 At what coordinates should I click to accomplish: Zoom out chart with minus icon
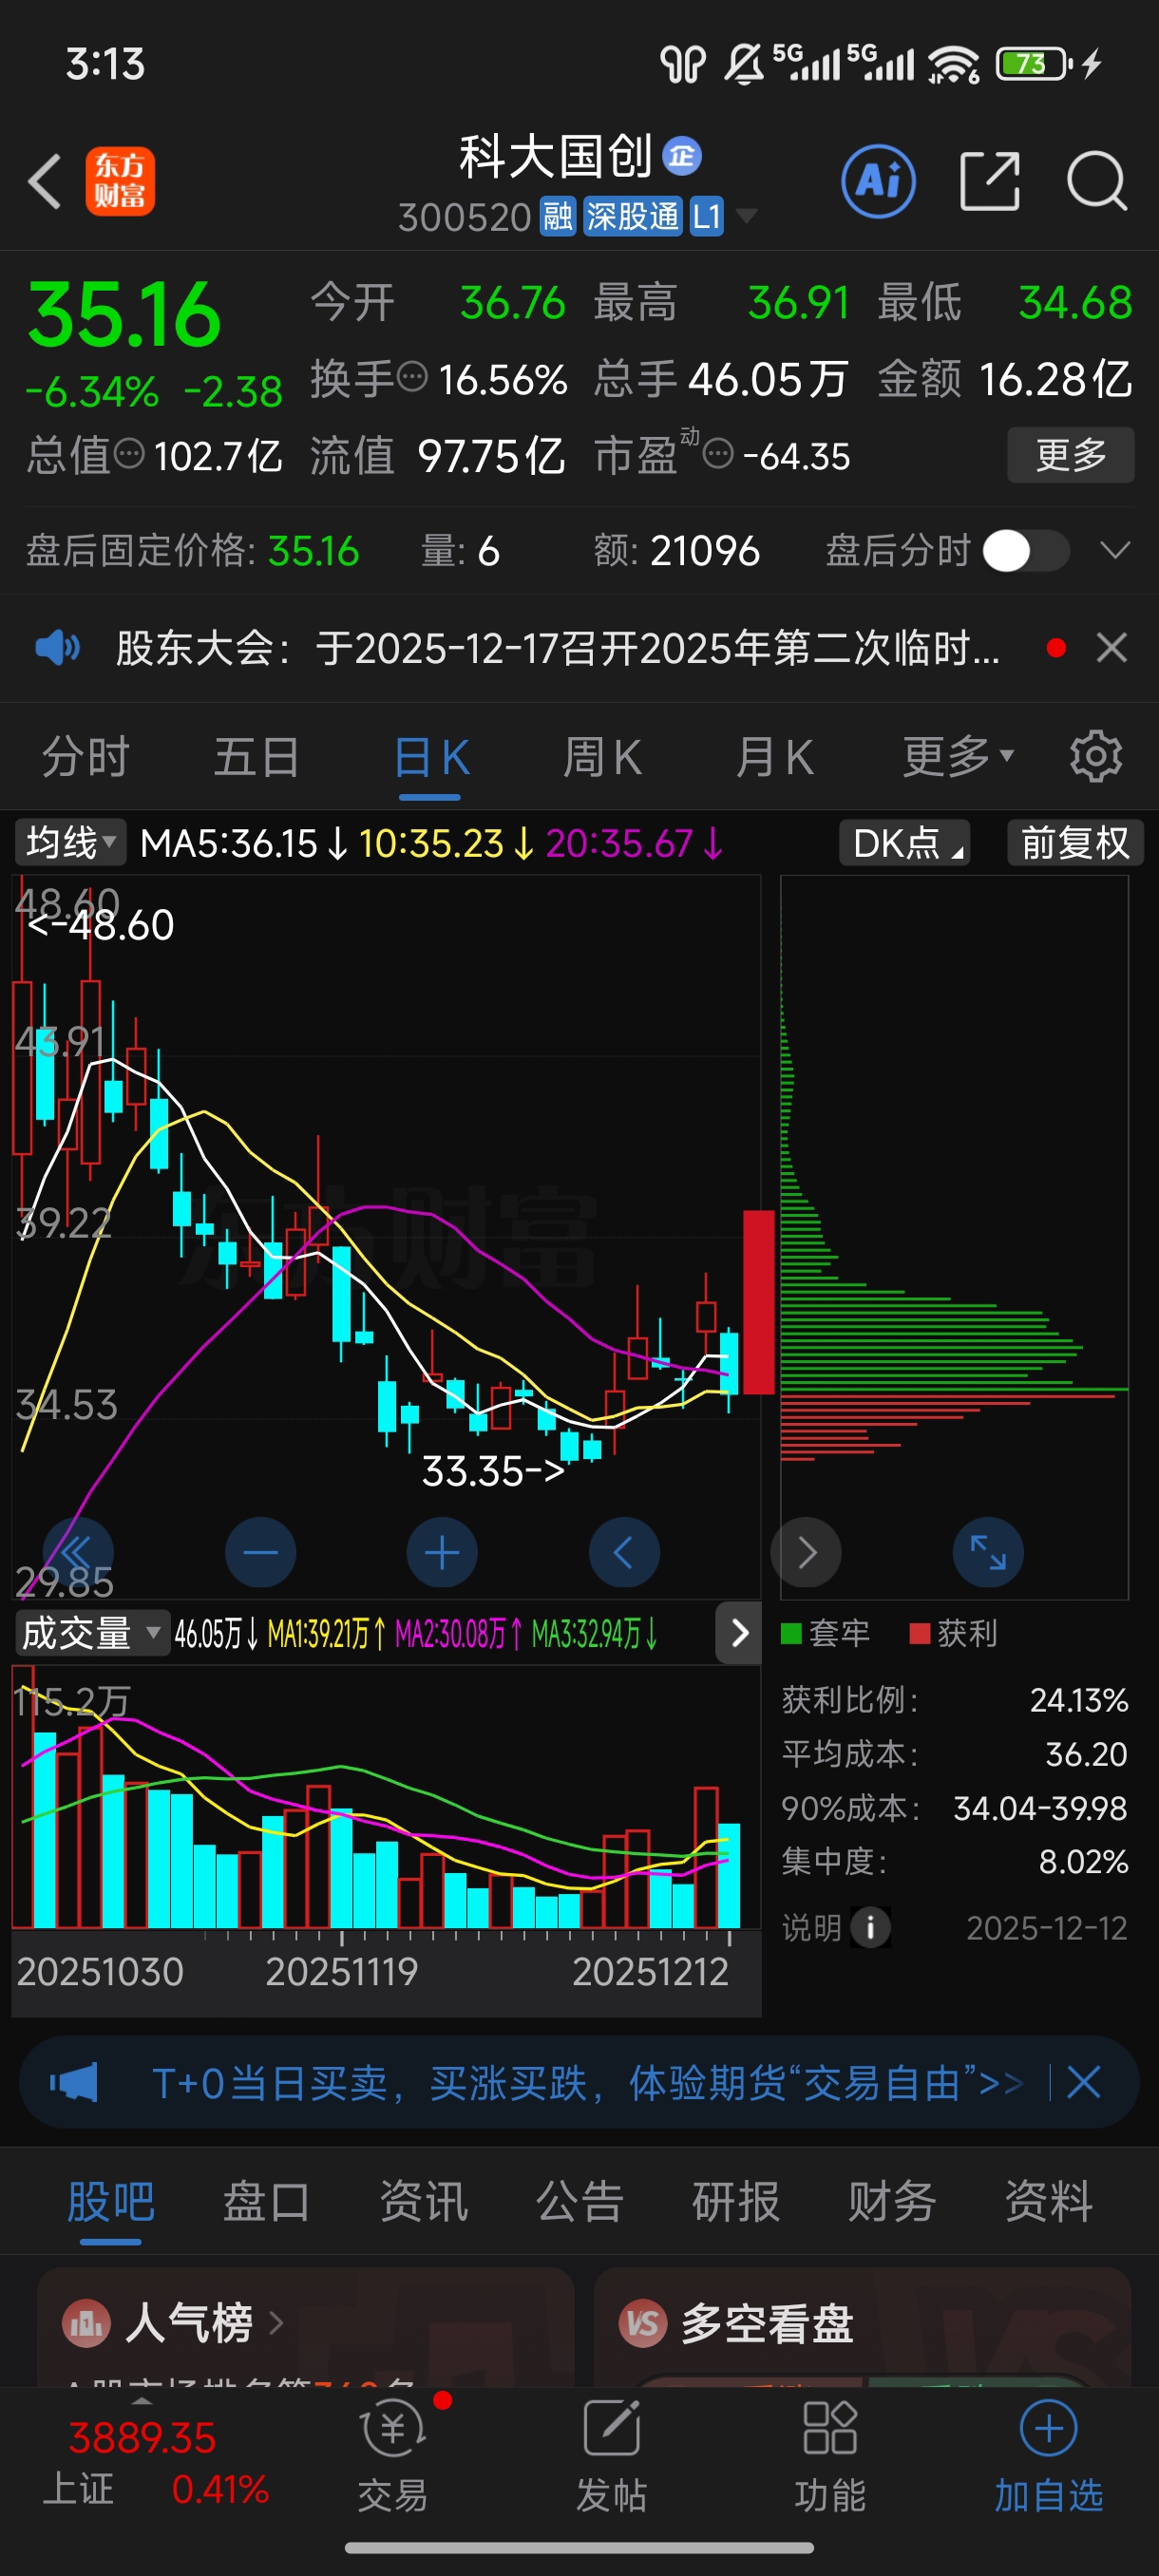pyautogui.click(x=260, y=1552)
